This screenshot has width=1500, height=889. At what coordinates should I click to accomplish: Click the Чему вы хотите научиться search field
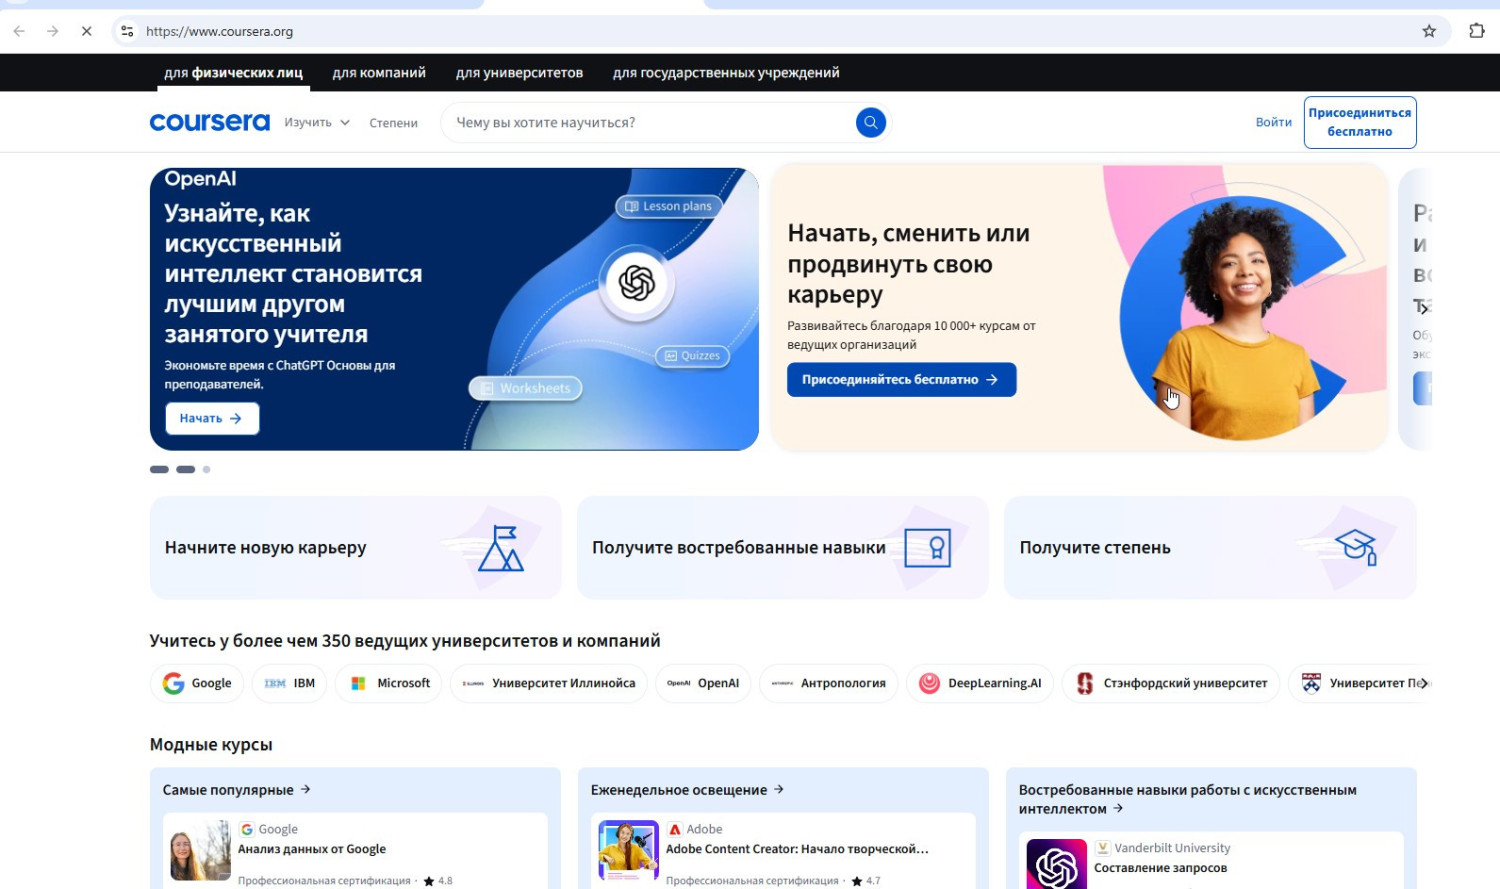(645, 122)
